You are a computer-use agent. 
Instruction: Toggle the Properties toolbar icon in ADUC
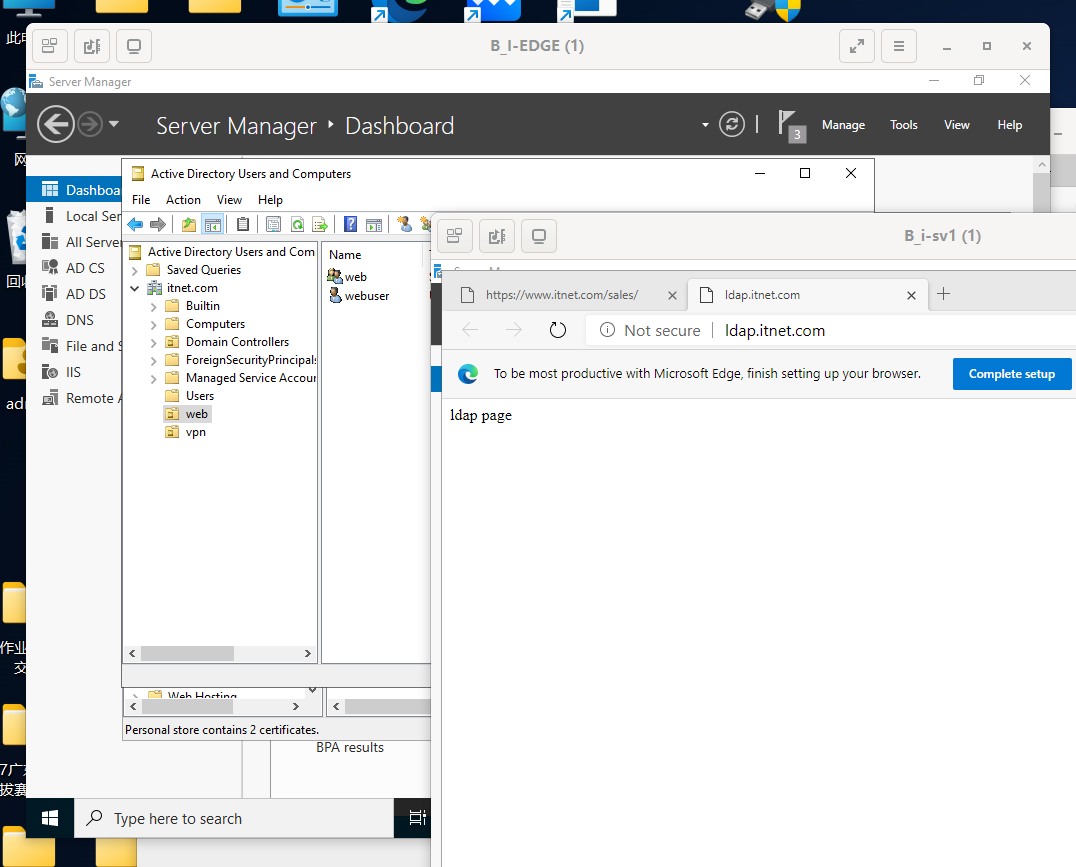[273, 224]
